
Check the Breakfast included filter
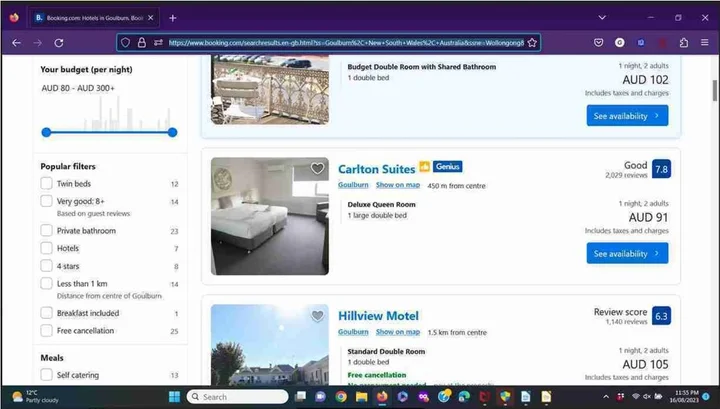(46, 313)
